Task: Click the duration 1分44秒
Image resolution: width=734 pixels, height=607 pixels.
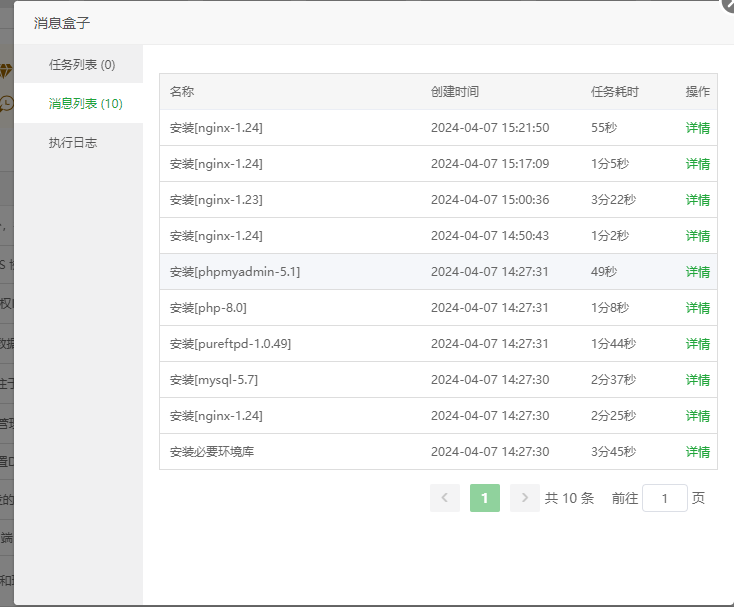Action: [613, 344]
